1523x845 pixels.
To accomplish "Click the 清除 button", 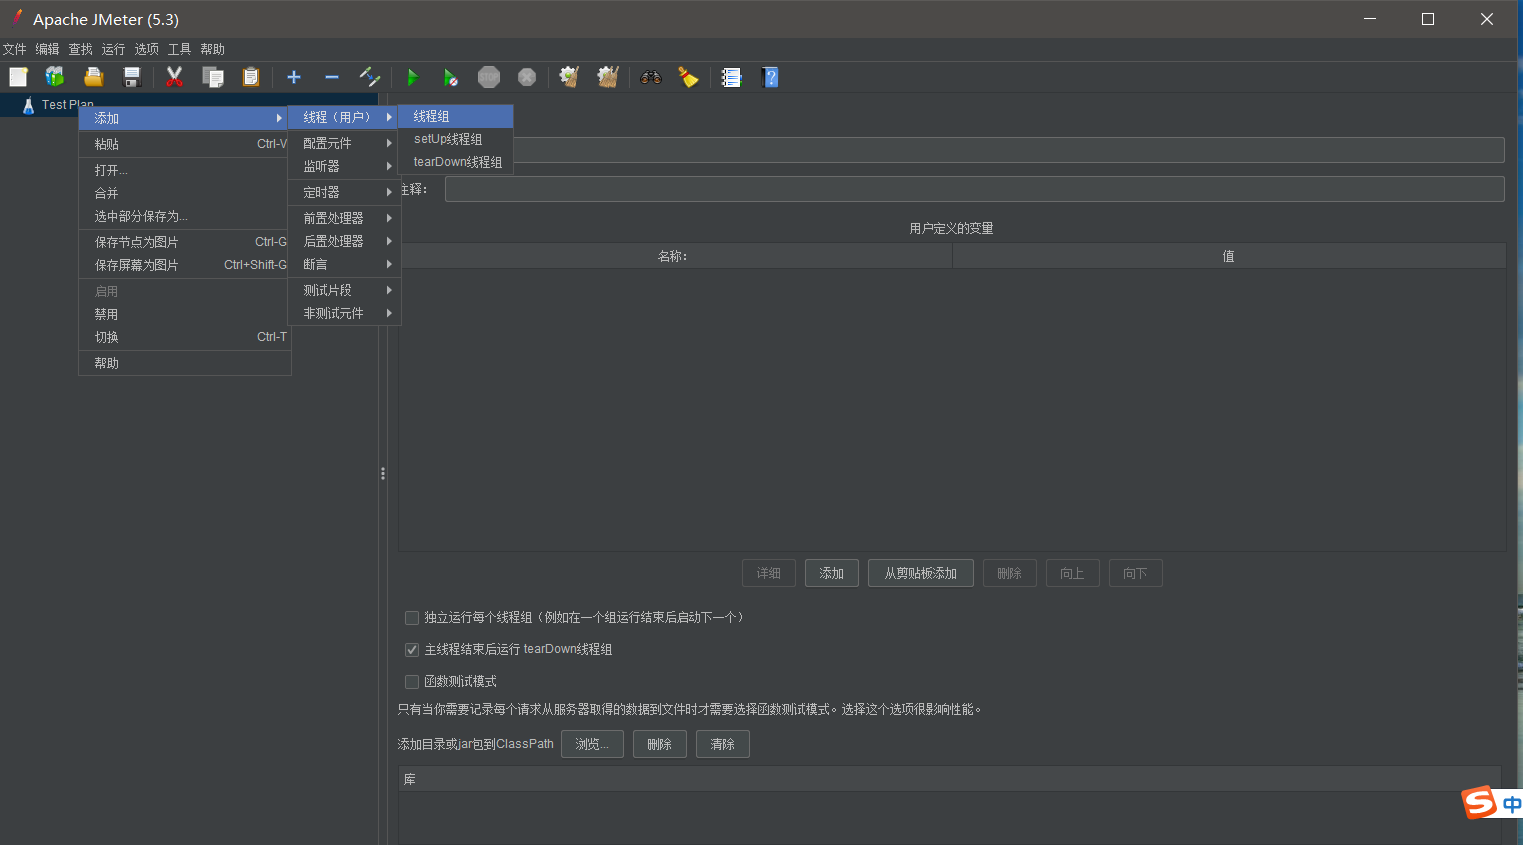I will 723,744.
